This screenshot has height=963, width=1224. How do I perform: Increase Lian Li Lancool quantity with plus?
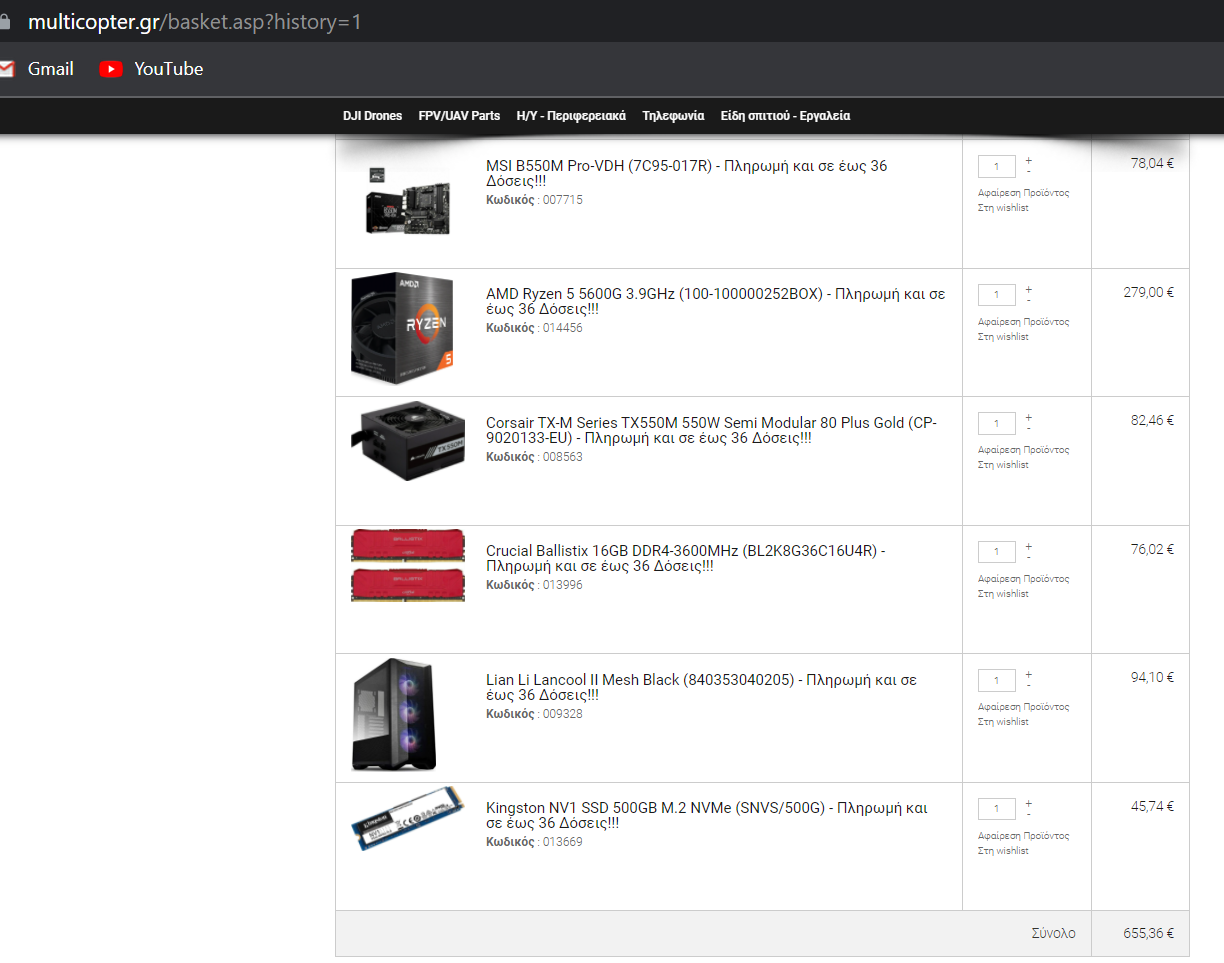[1028, 675]
